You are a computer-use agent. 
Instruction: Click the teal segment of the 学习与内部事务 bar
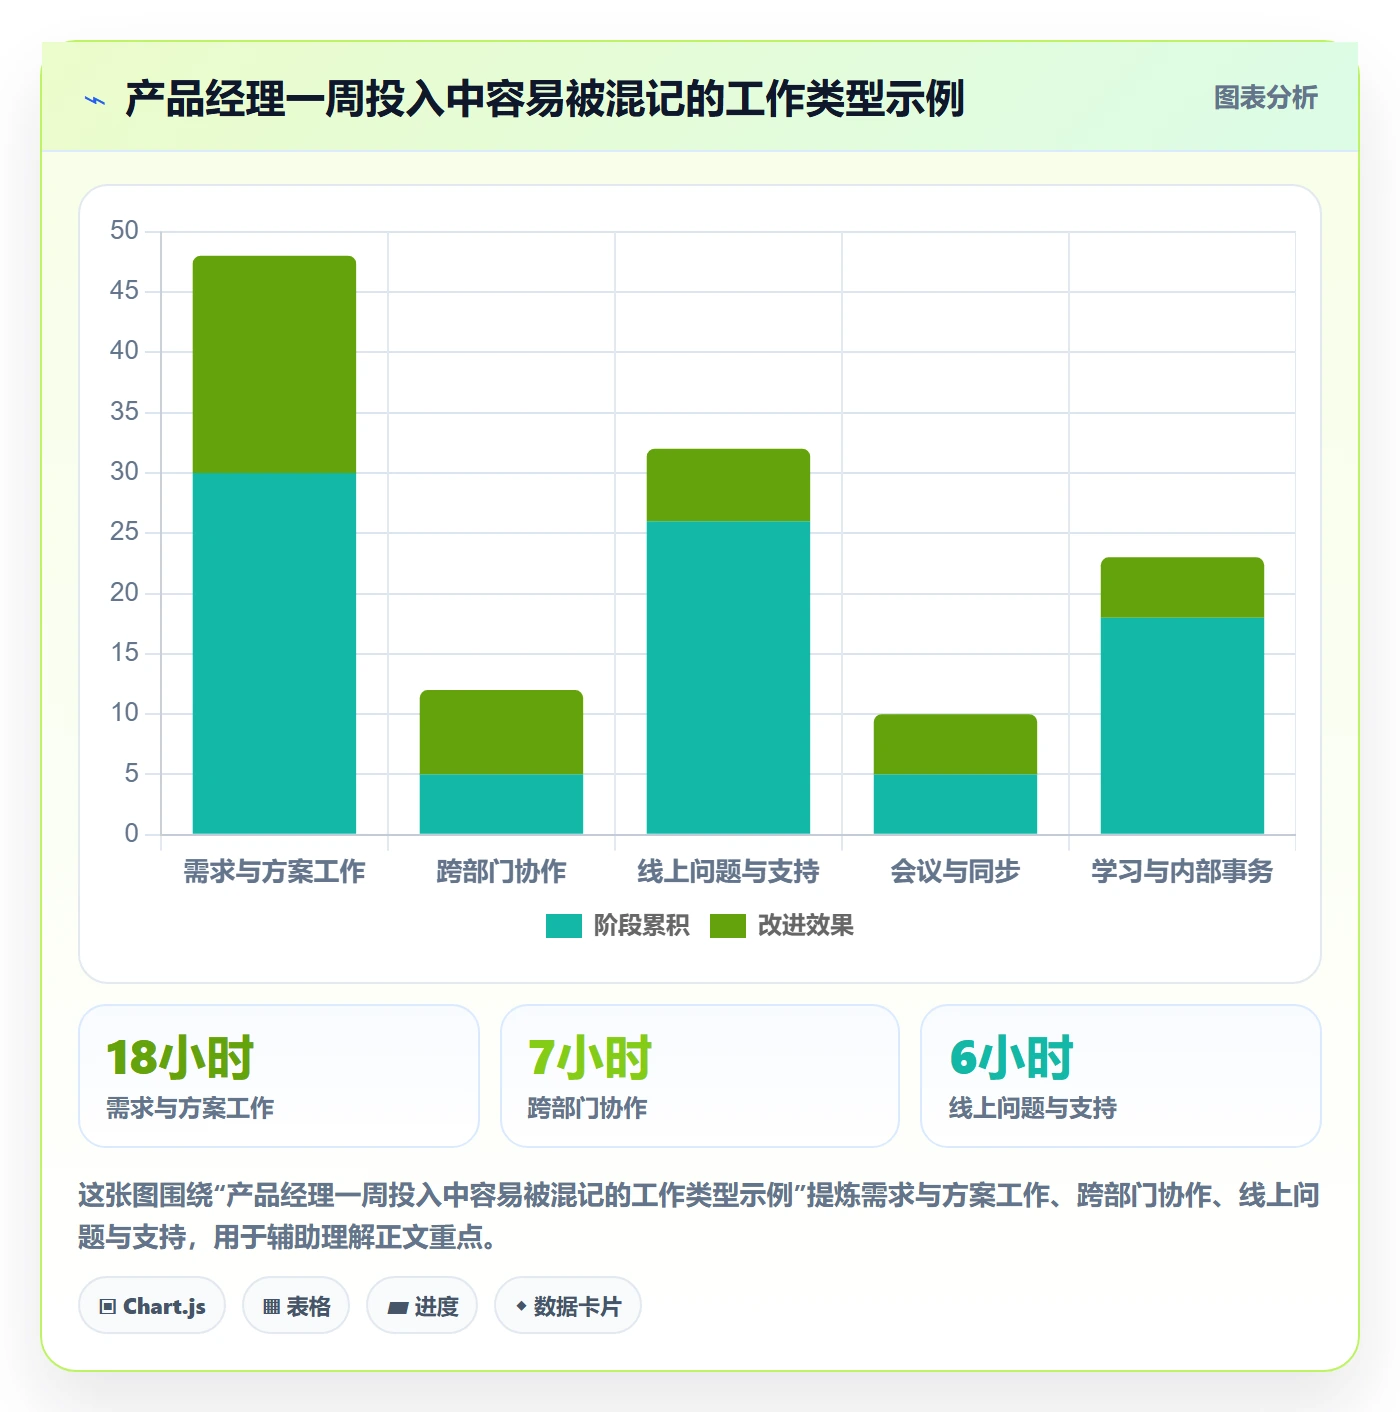click(1182, 725)
